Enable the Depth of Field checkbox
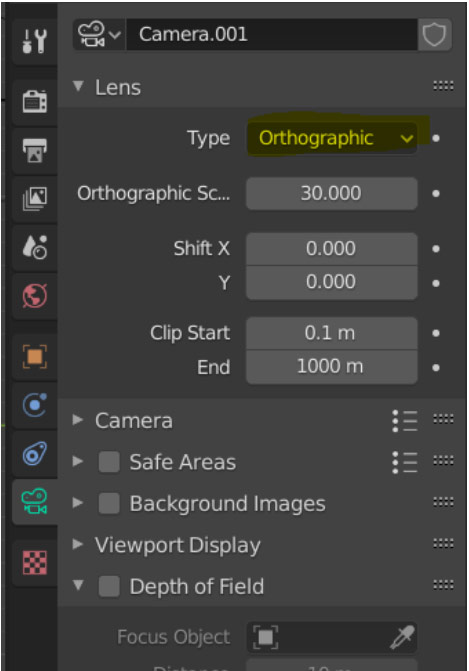This screenshot has width=469, height=671. [x=109, y=586]
